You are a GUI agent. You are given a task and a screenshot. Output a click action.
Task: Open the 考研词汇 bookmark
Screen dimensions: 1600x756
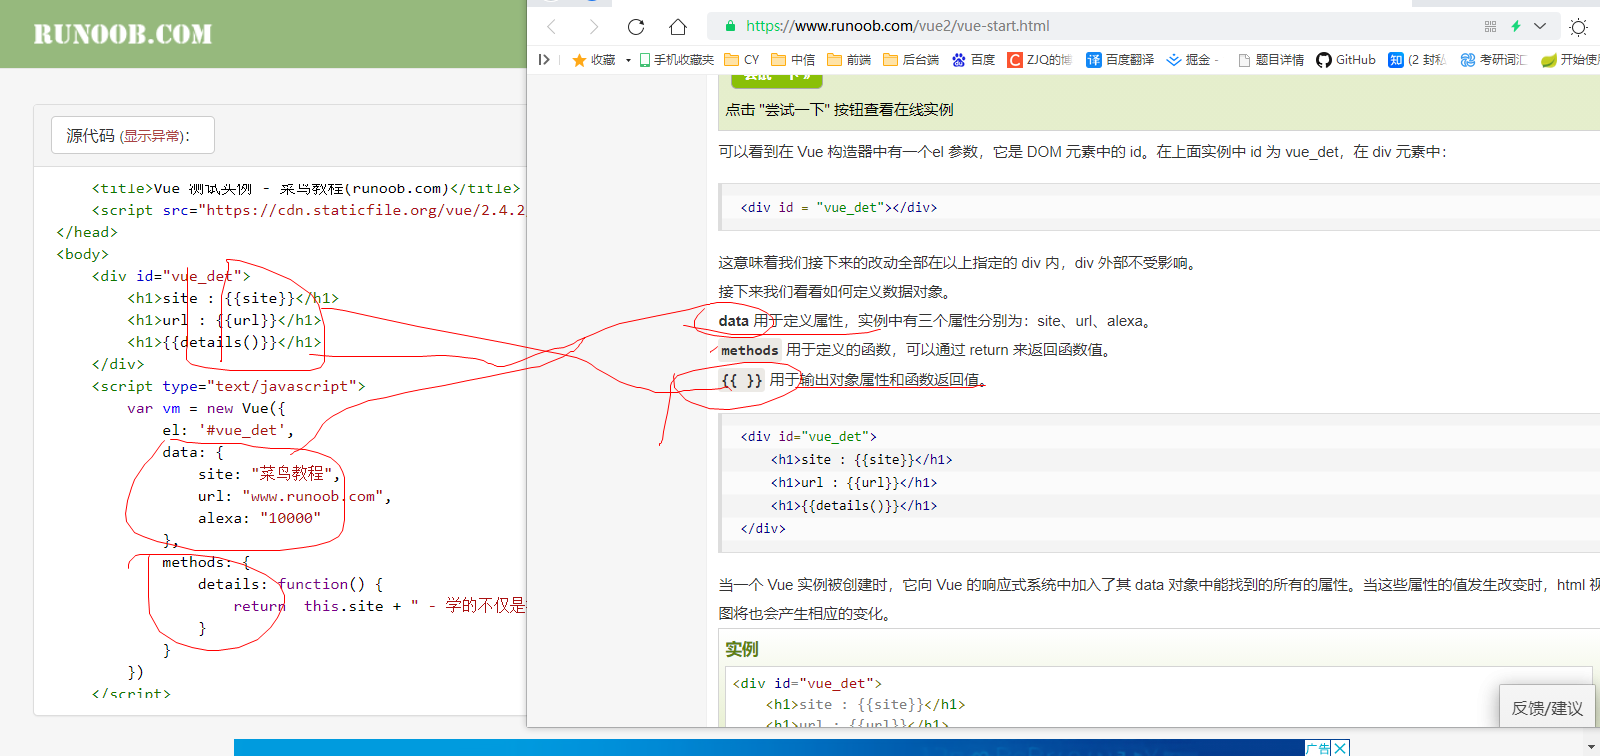tap(1493, 60)
